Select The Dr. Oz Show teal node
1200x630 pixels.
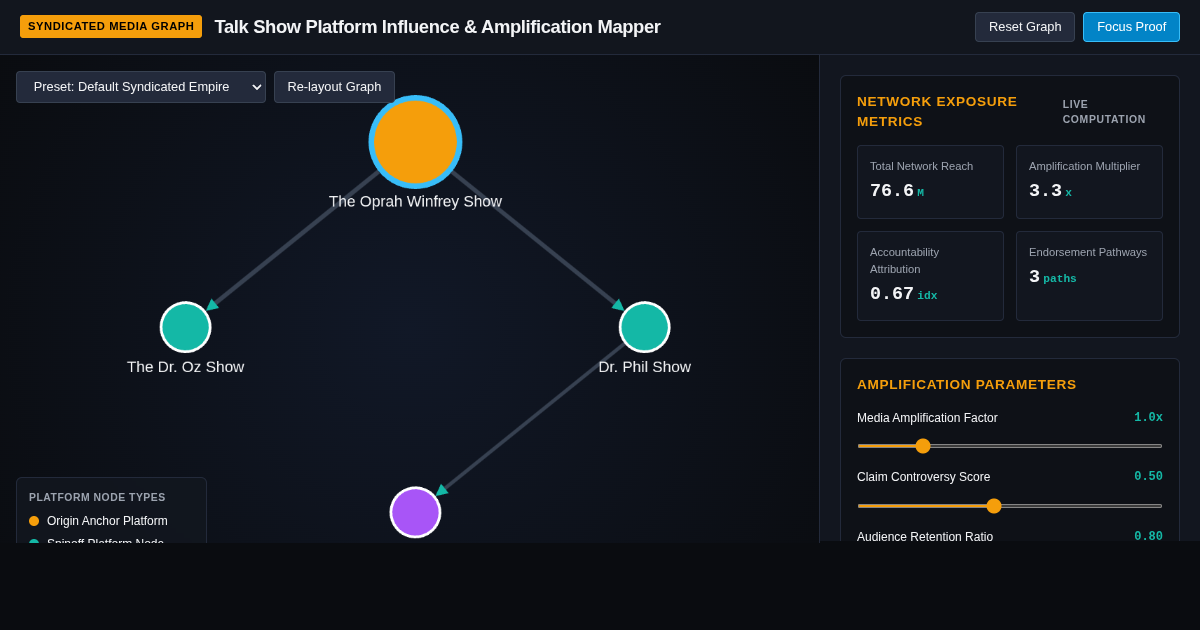186,327
